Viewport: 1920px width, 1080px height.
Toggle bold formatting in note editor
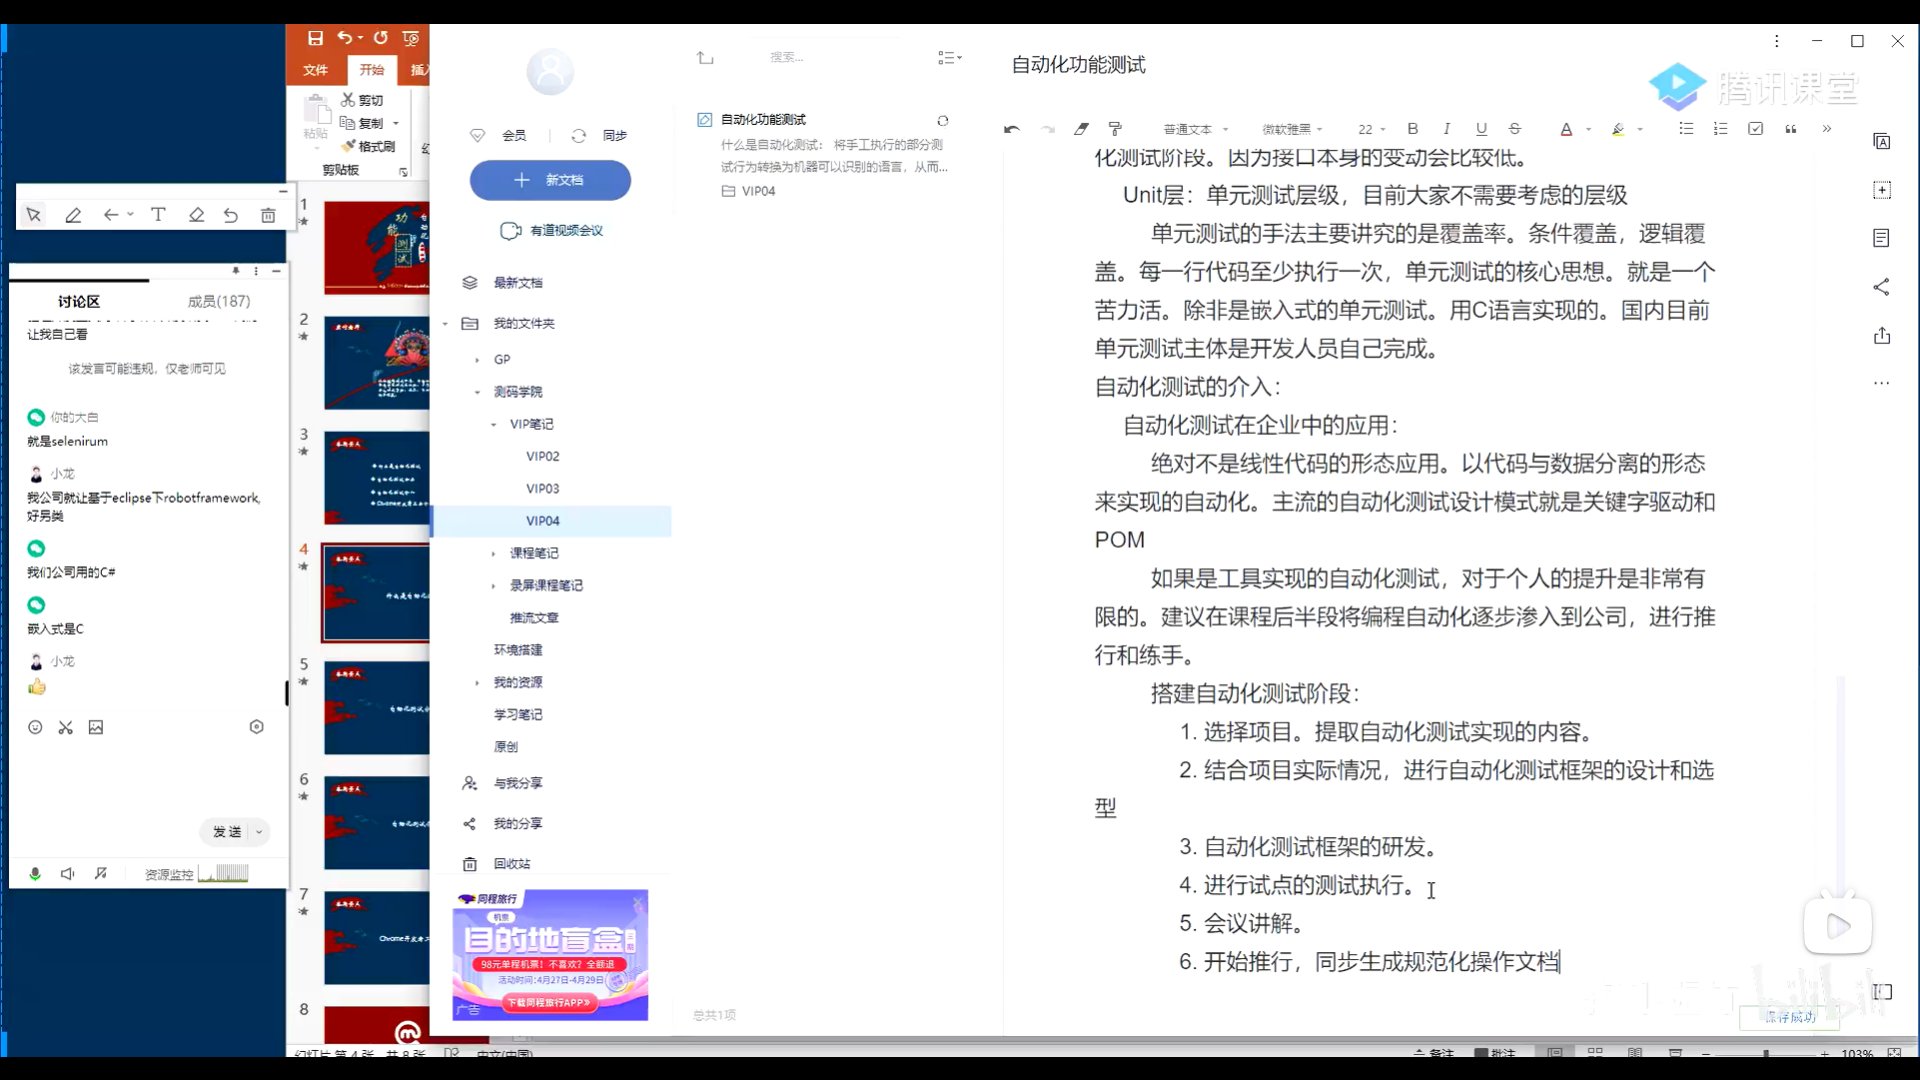[1412, 129]
